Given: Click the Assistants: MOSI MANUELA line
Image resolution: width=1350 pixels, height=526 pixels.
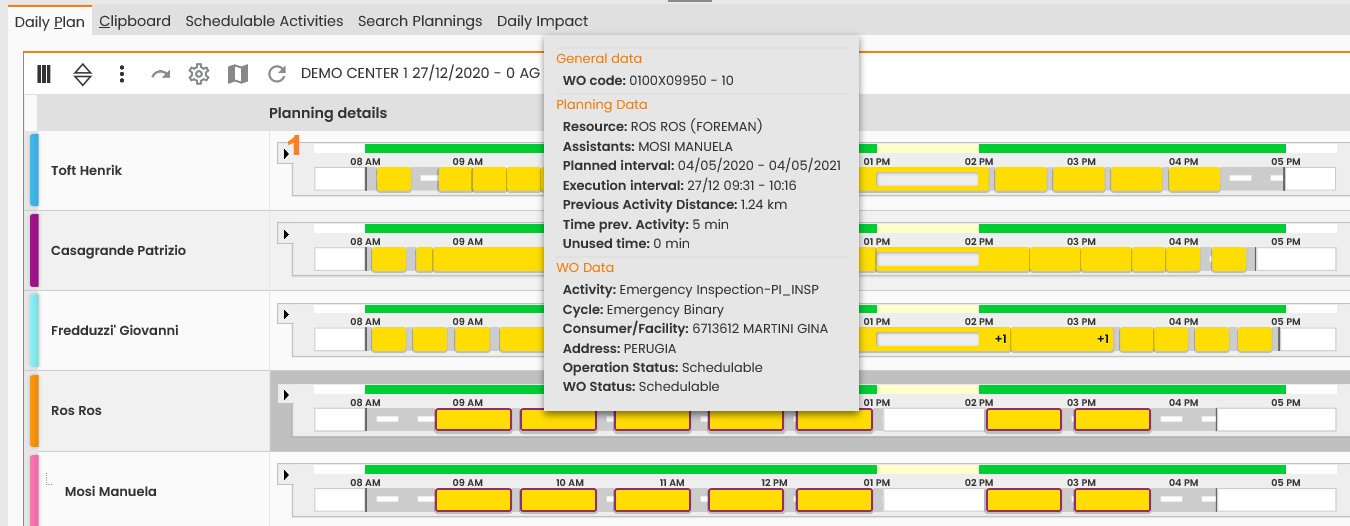Looking at the screenshot, I should (x=648, y=146).
